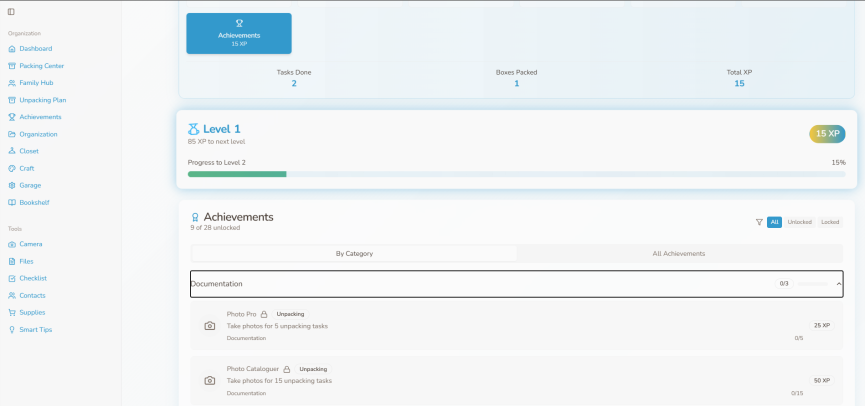Open the Unpacking Plan link
The image size is (865, 406).
(42, 100)
